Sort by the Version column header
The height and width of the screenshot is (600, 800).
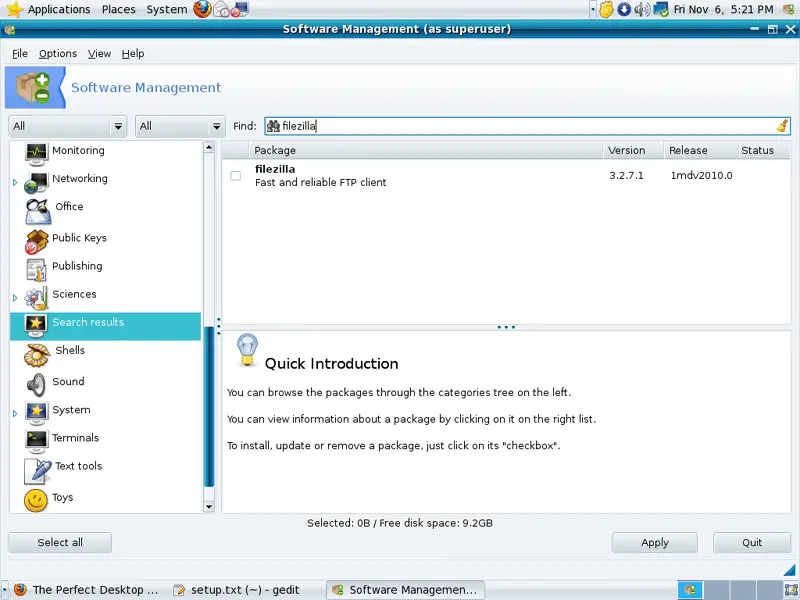coord(633,151)
